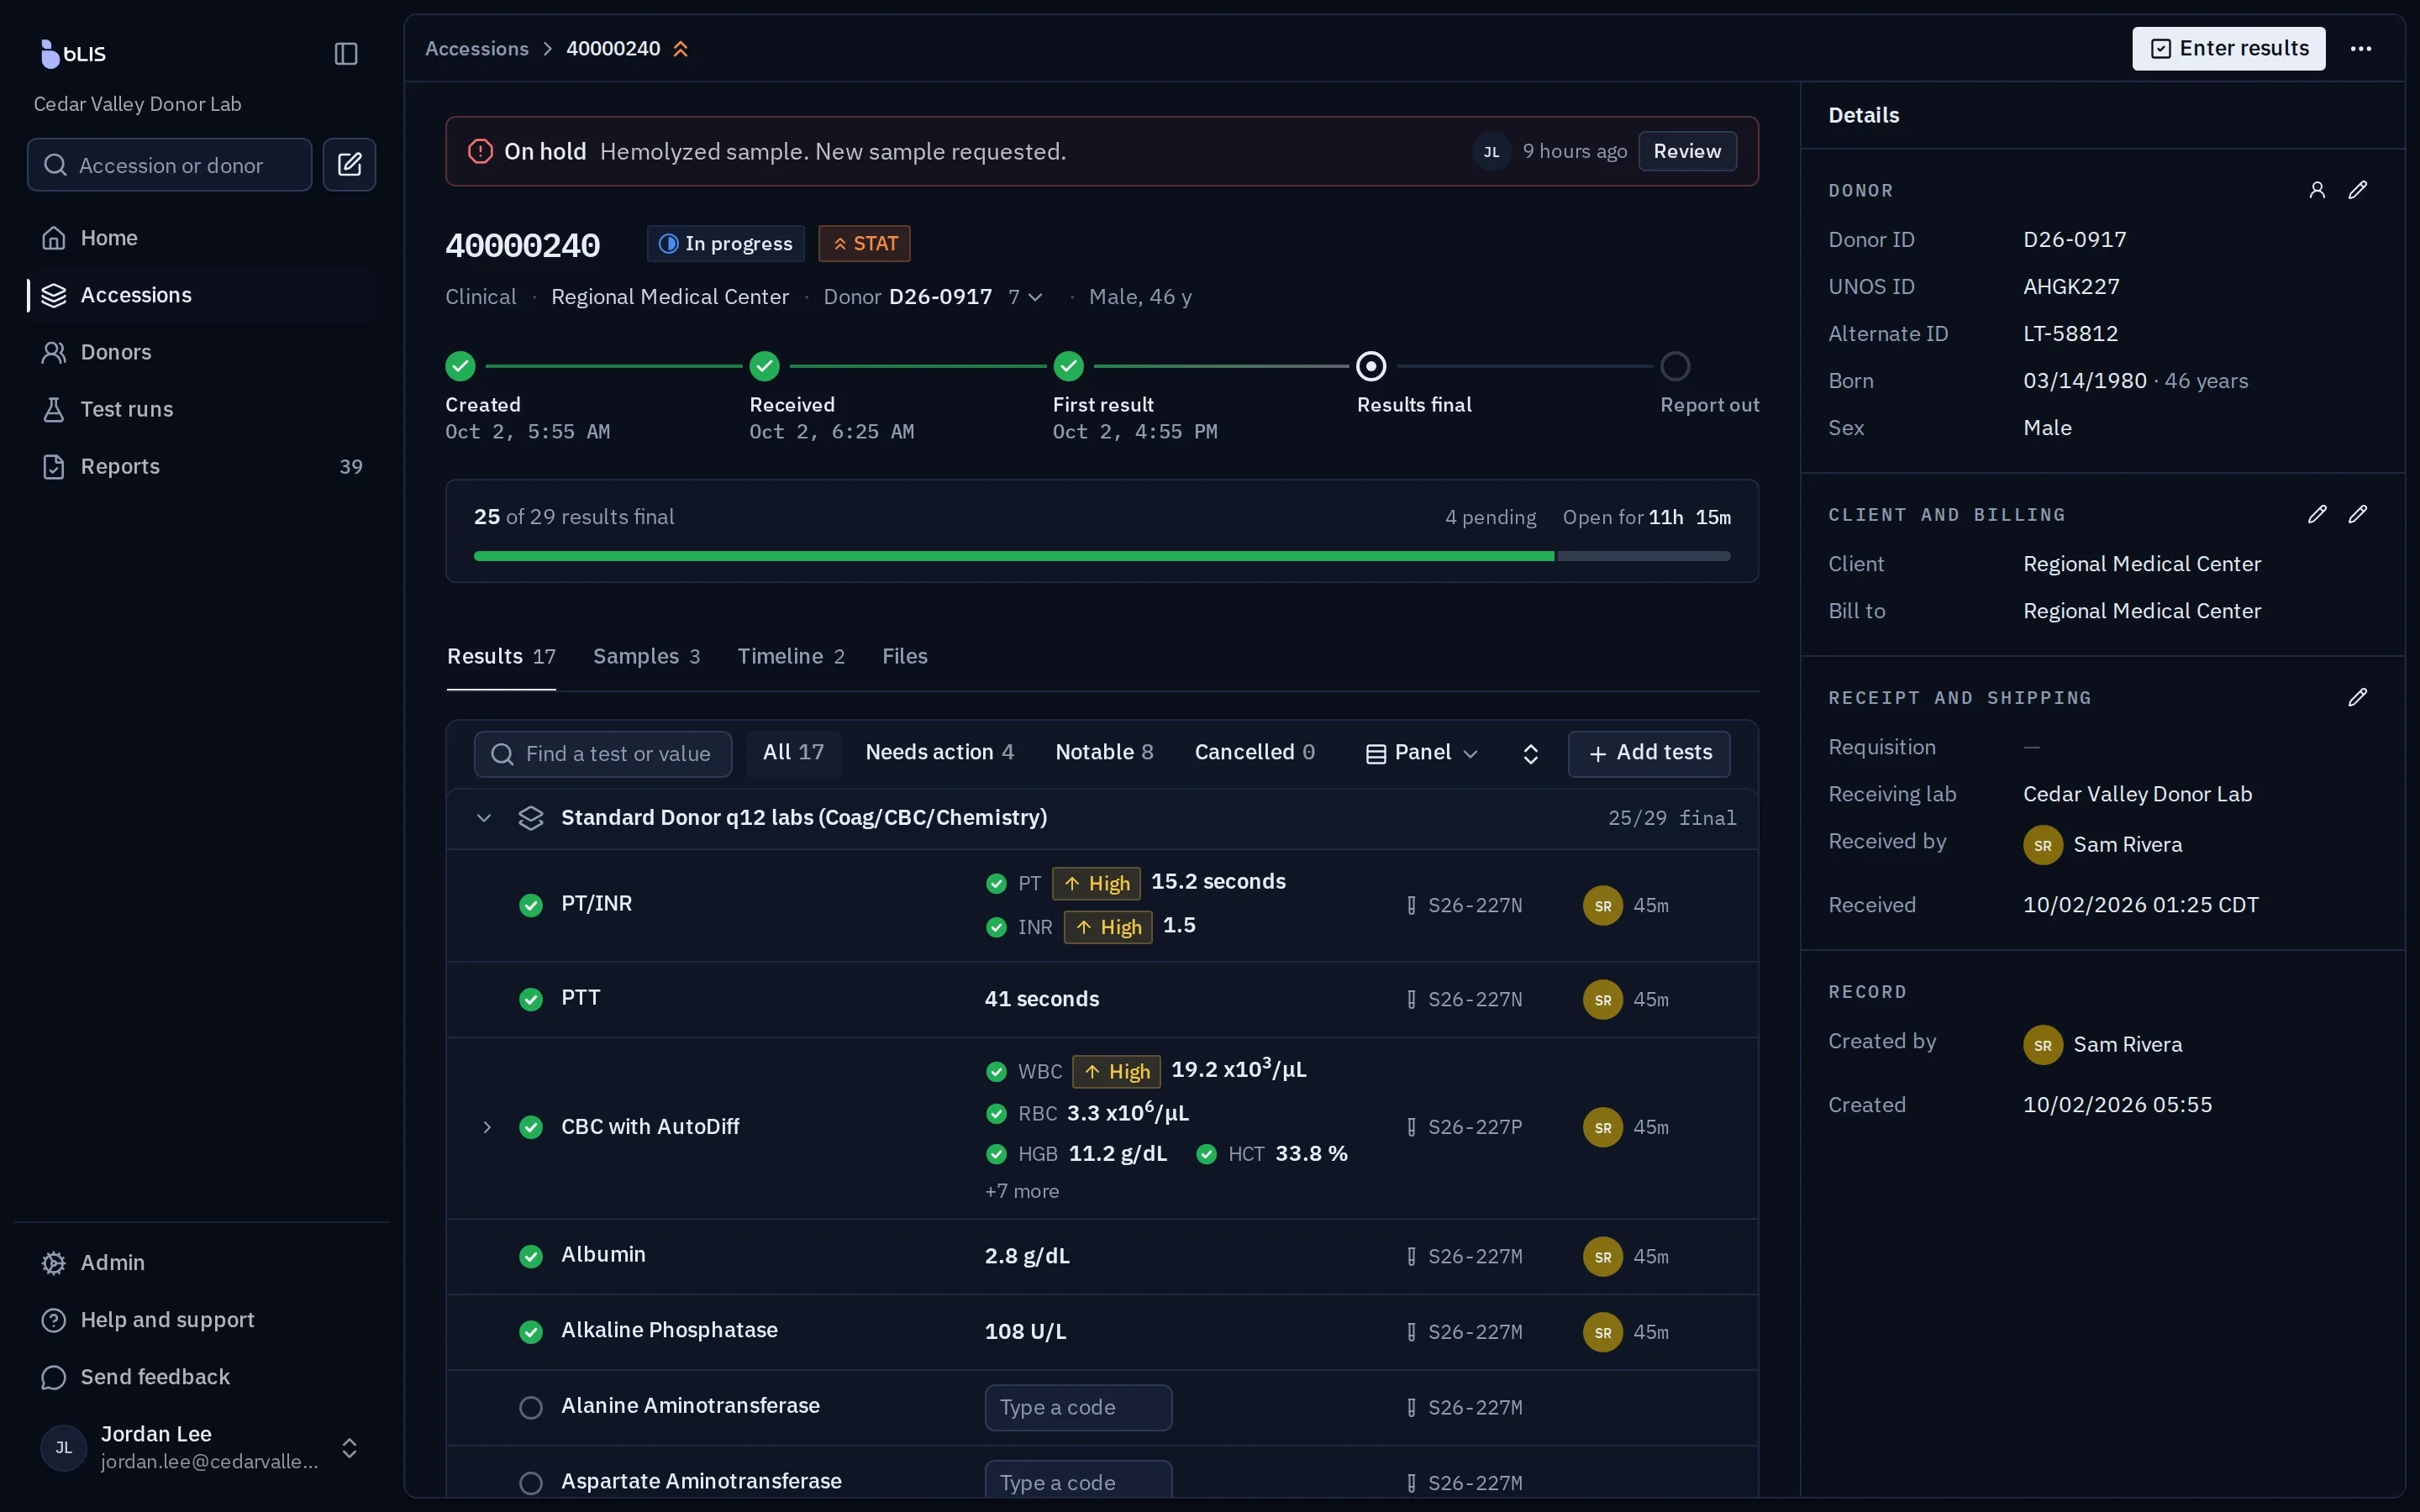This screenshot has height=1512, width=2420.
Task: Select the Needs action filter
Action: point(939,752)
